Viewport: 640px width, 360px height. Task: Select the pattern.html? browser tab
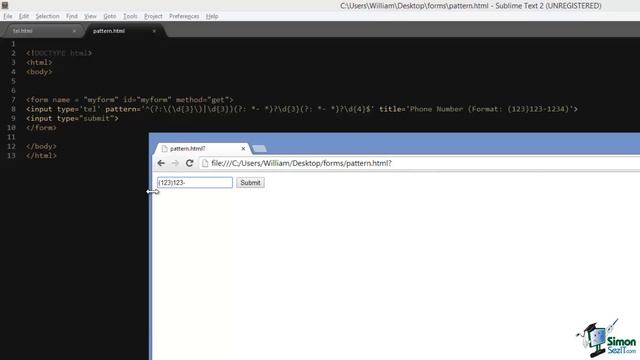click(202, 149)
